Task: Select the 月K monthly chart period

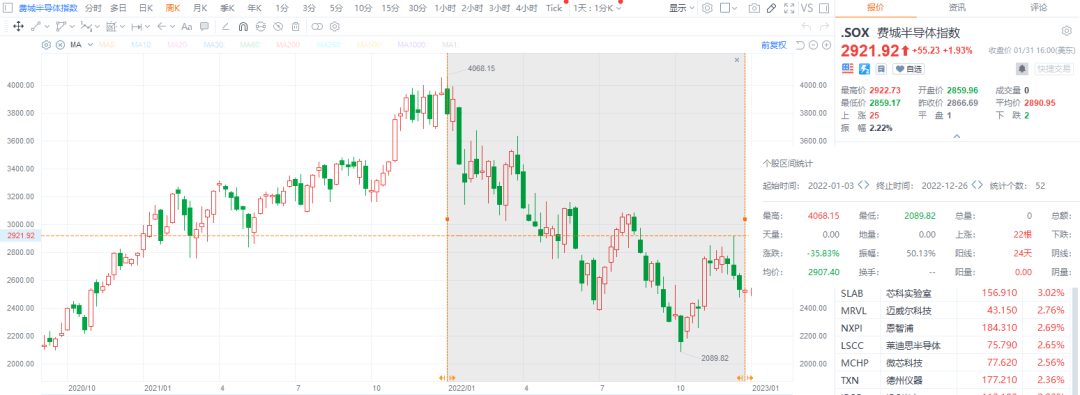Action: [200, 8]
